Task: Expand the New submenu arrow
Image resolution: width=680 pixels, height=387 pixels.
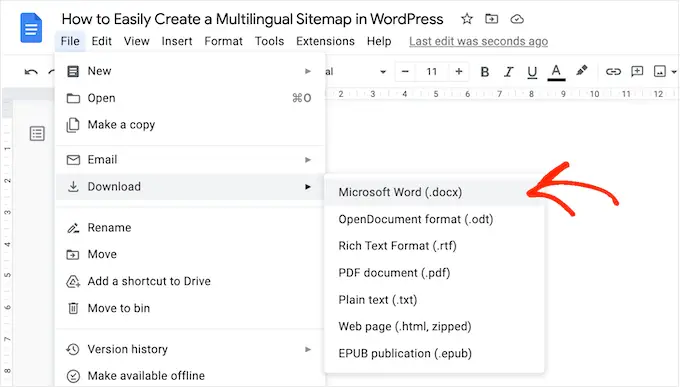Action: point(308,71)
